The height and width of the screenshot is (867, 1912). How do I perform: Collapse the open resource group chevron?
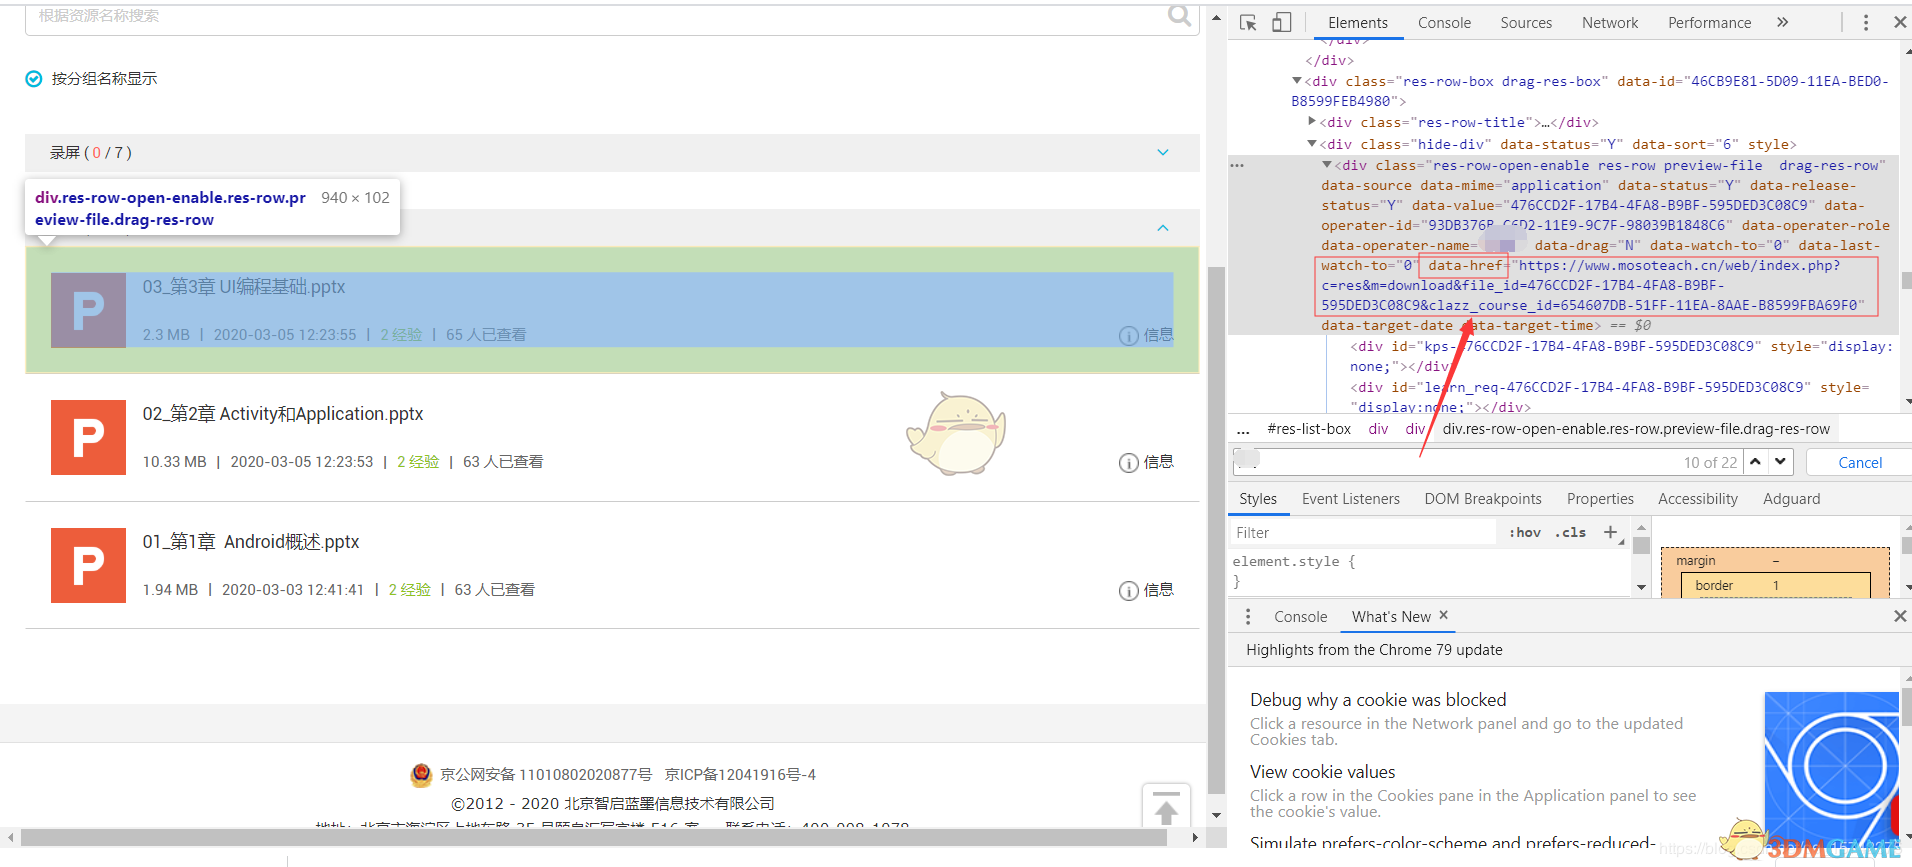[1163, 228]
